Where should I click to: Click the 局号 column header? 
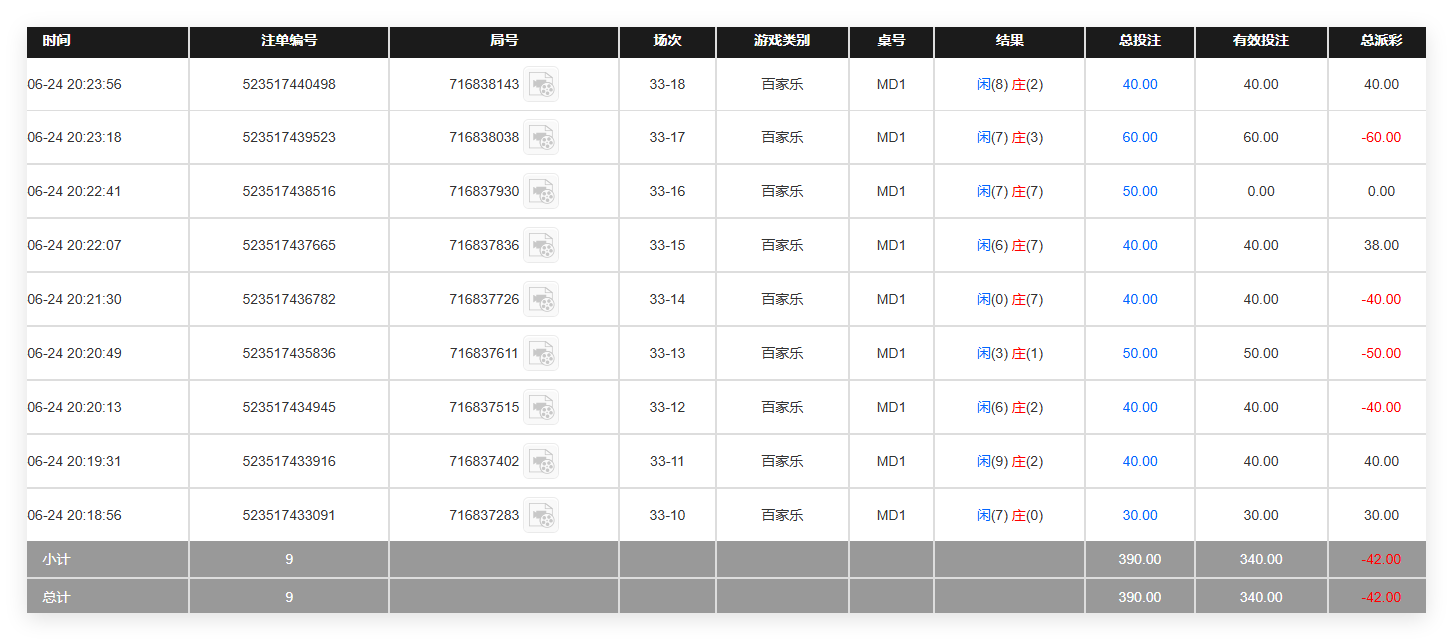(x=504, y=41)
